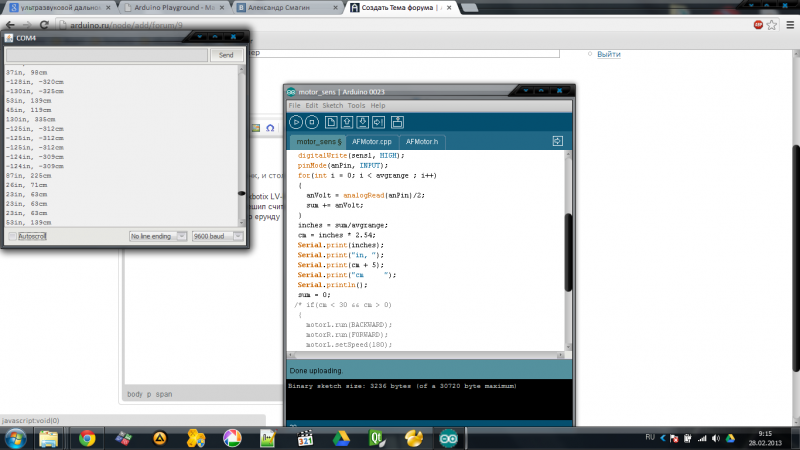Open the Windows Start button
Image resolution: width=800 pixels, height=450 pixels.
point(15,439)
